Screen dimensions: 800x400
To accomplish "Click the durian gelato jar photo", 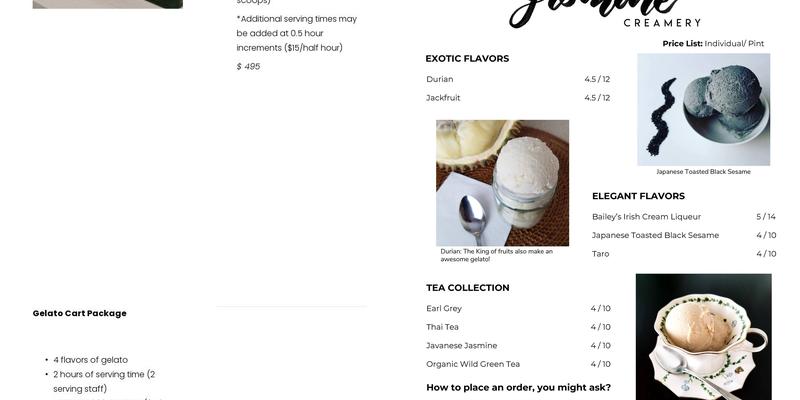I will click(x=503, y=183).
